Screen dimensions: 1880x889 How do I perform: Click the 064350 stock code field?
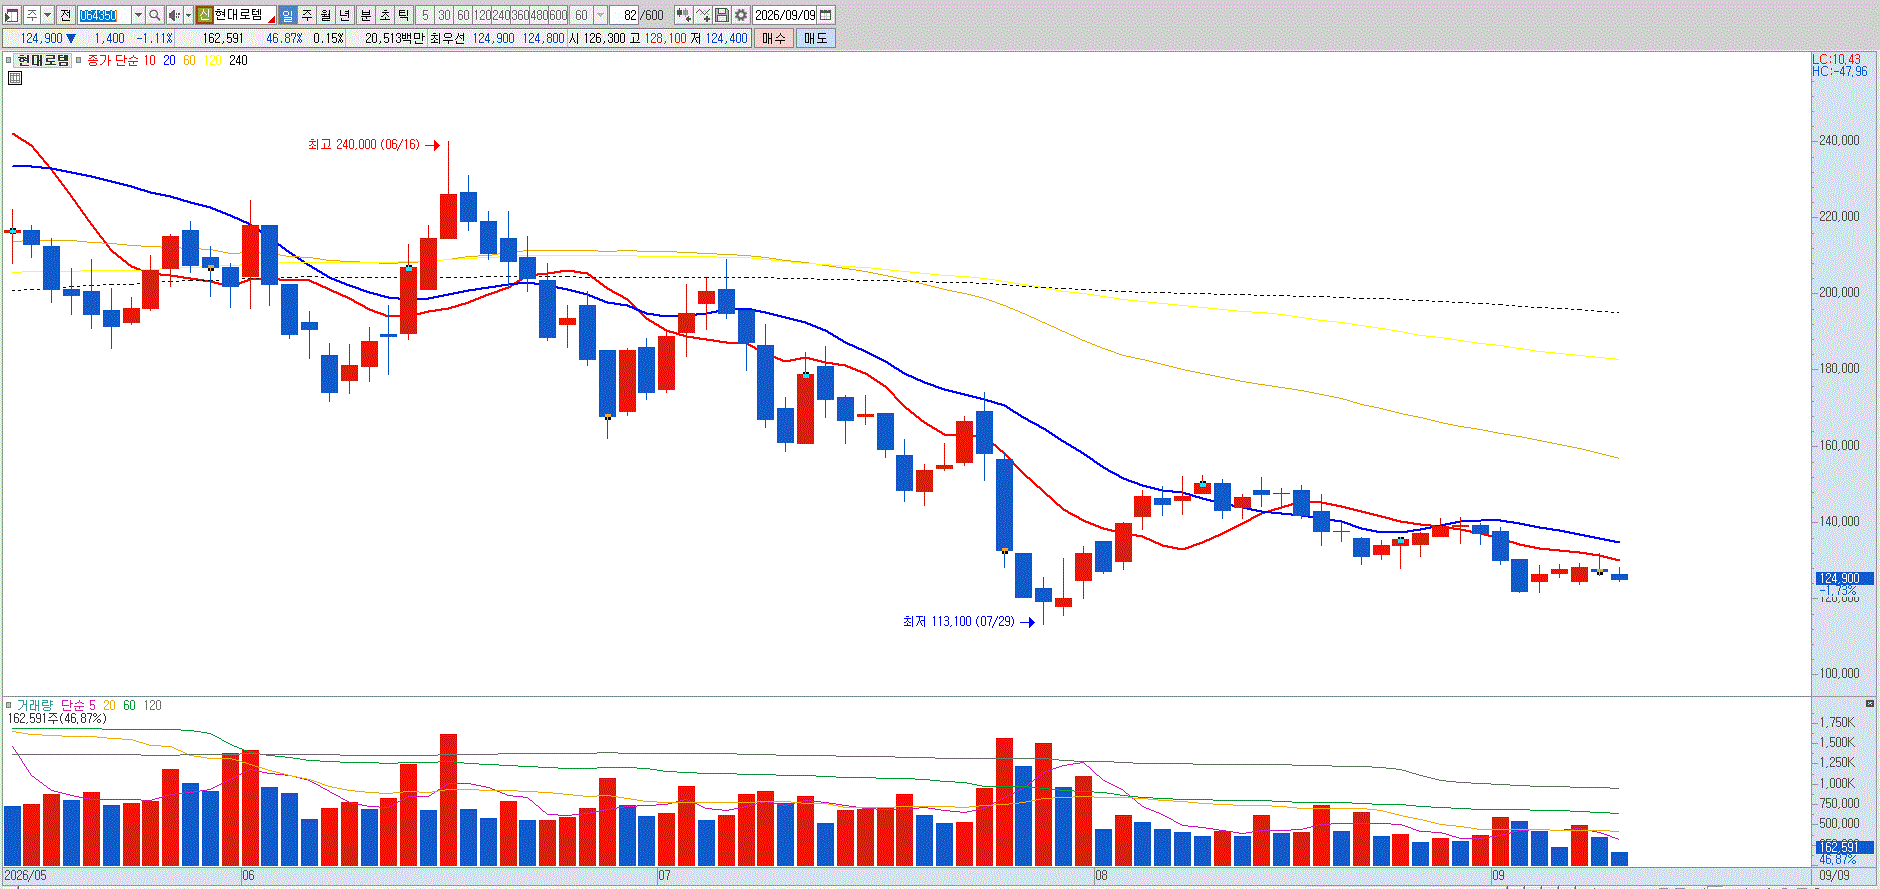coord(104,15)
